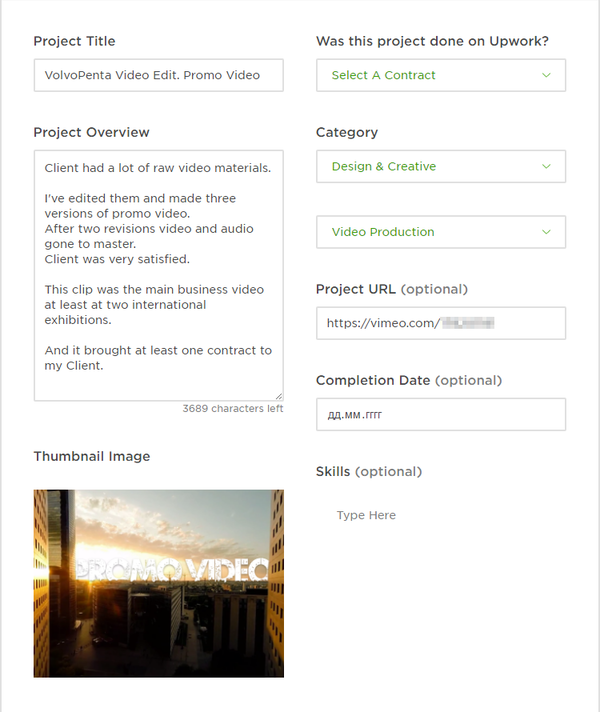
Task: Click inside the Project Overview text area
Action: tap(158, 275)
